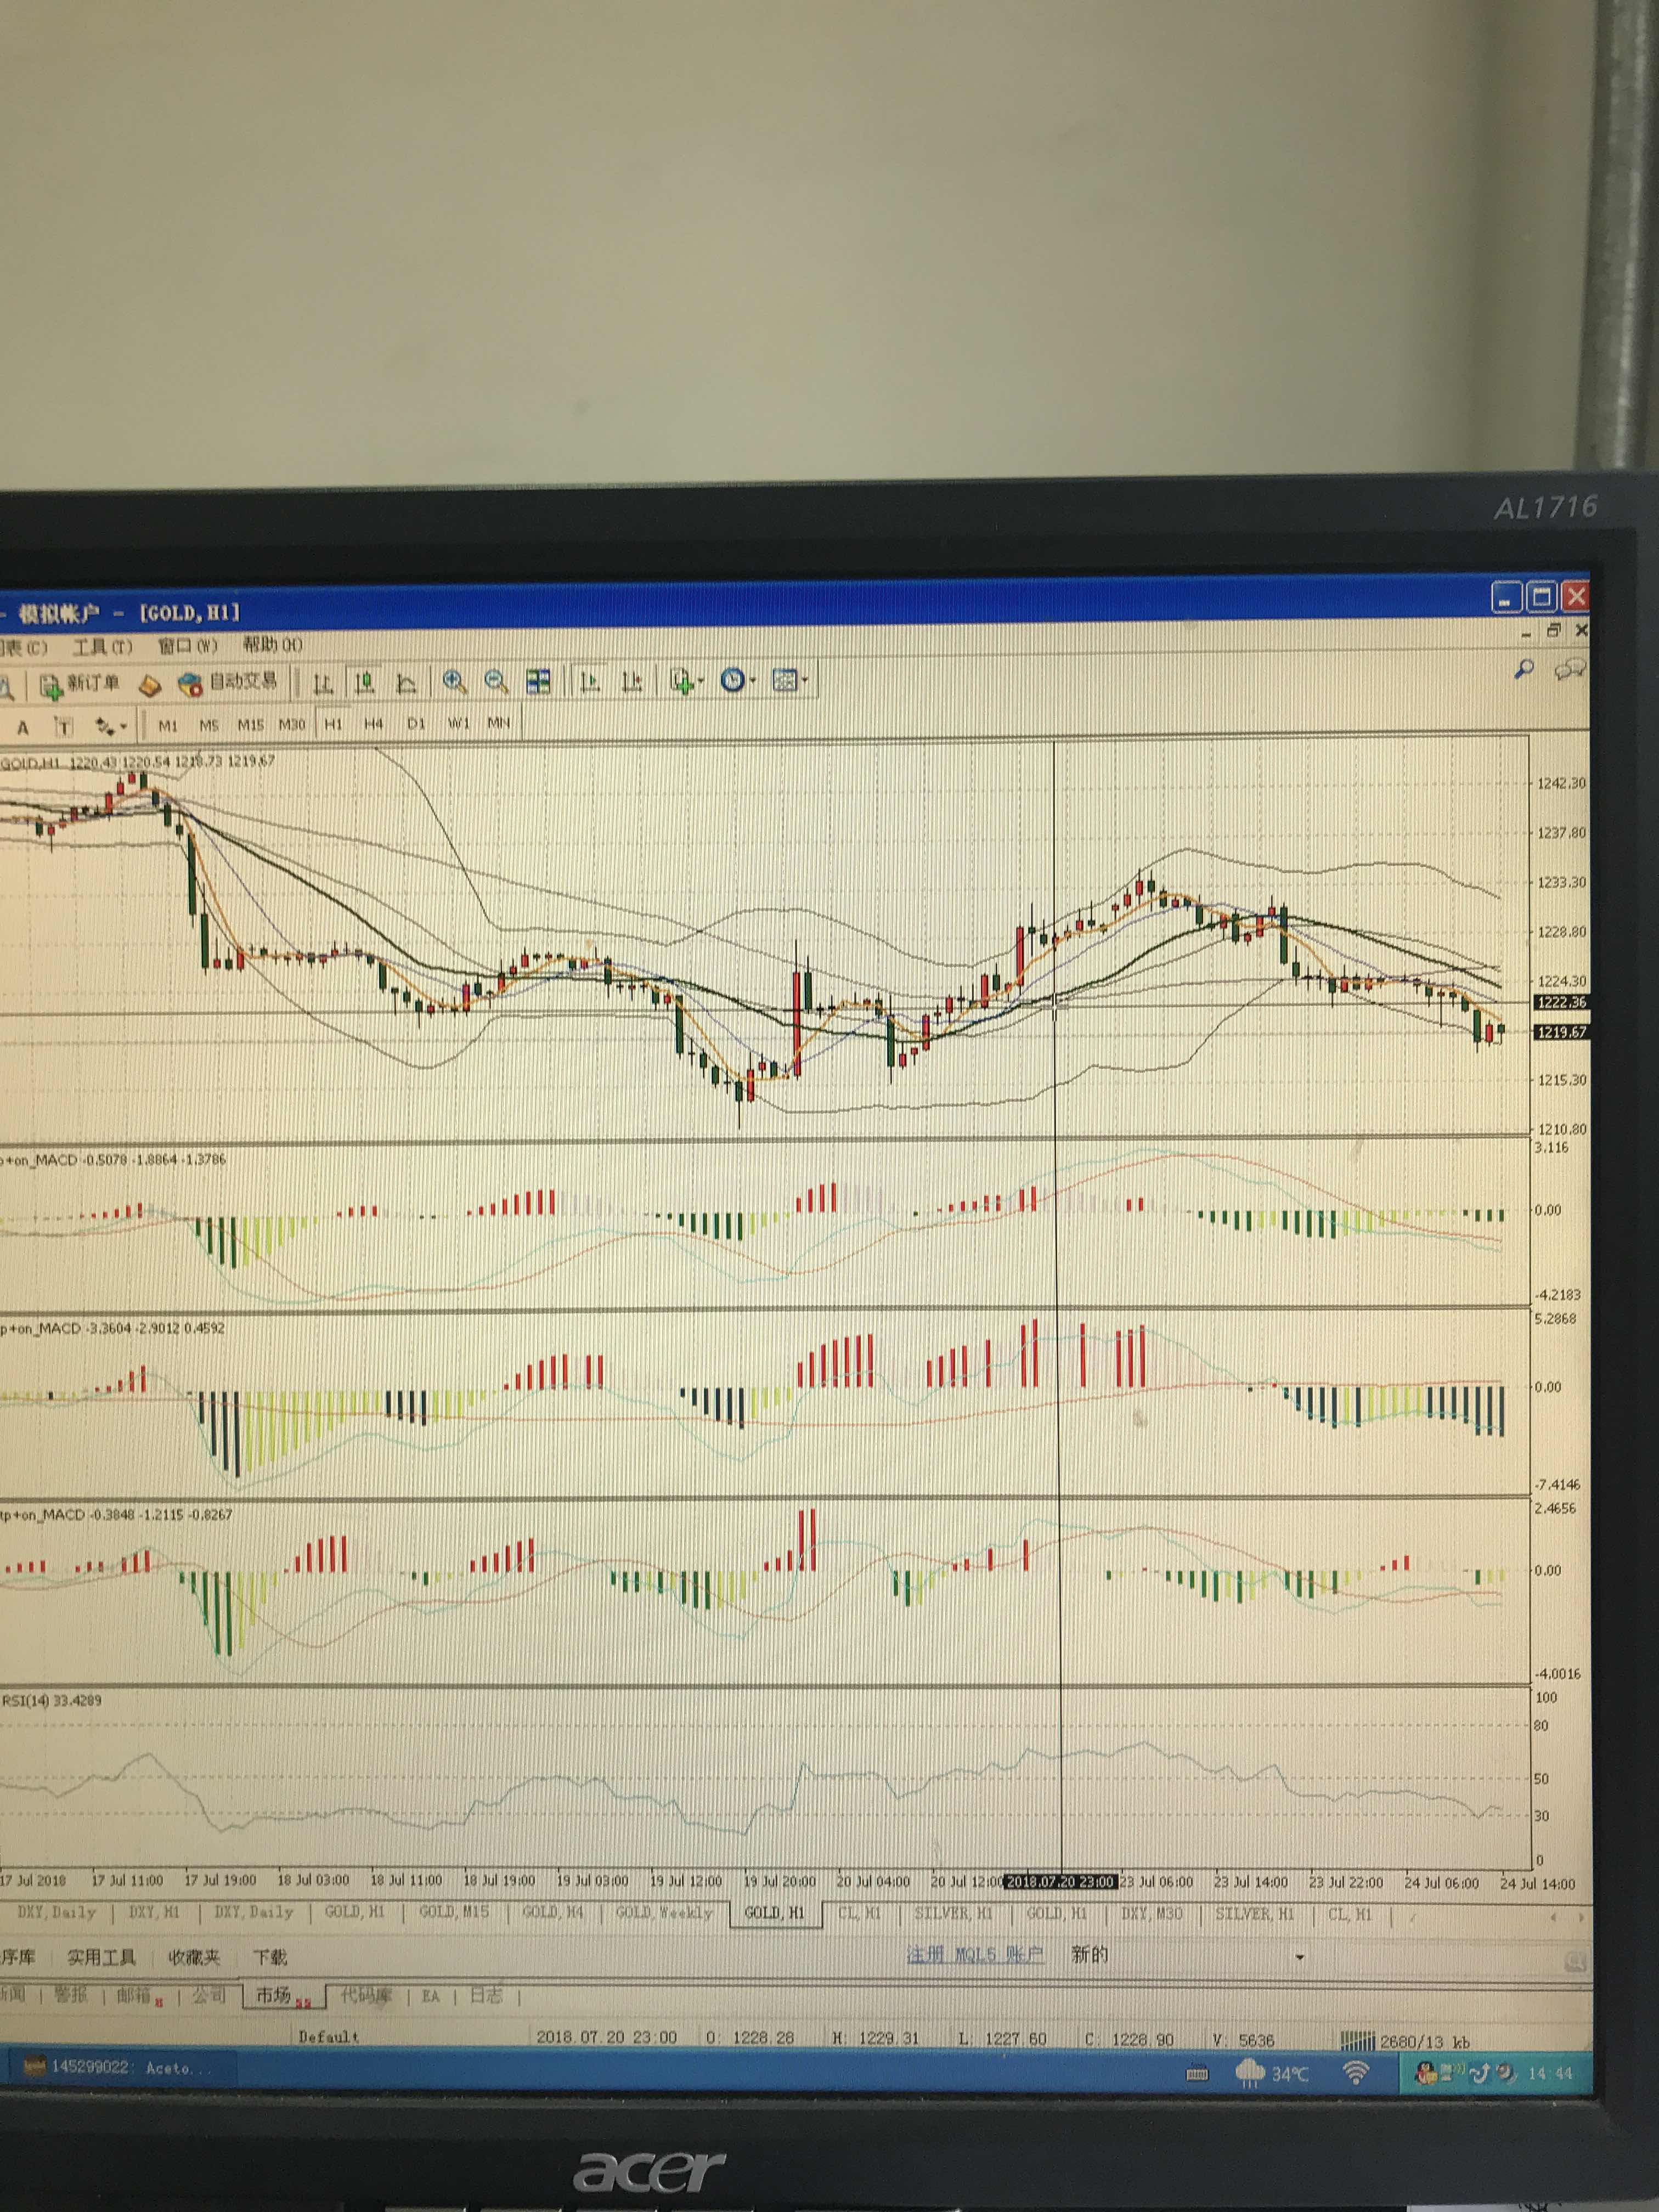
Task: Expand the templates dropdown
Action: [790, 681]
